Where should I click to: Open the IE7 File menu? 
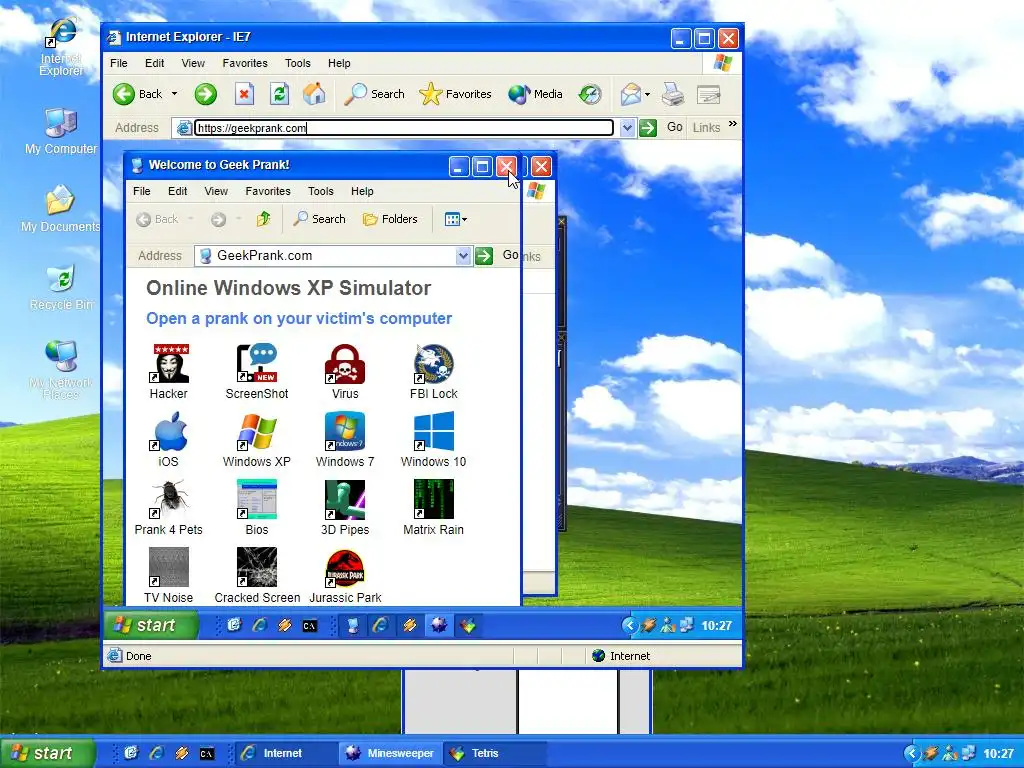click(119, 63)
